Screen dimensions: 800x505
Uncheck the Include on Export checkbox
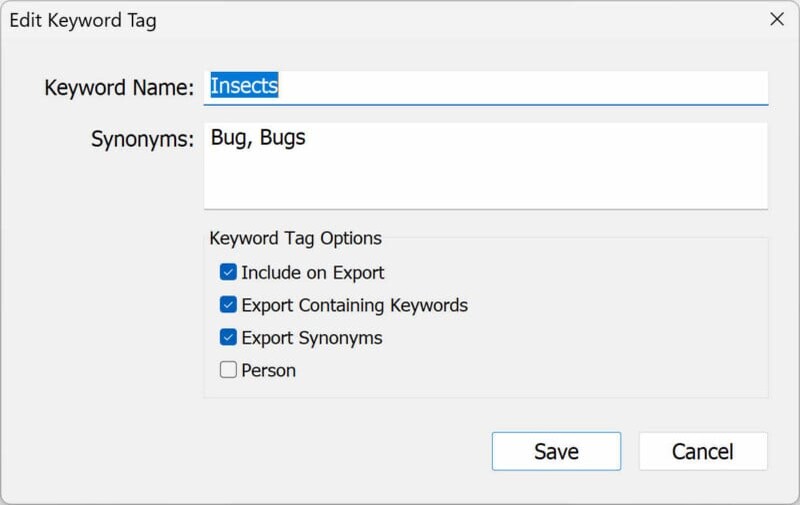click(228, 272)
